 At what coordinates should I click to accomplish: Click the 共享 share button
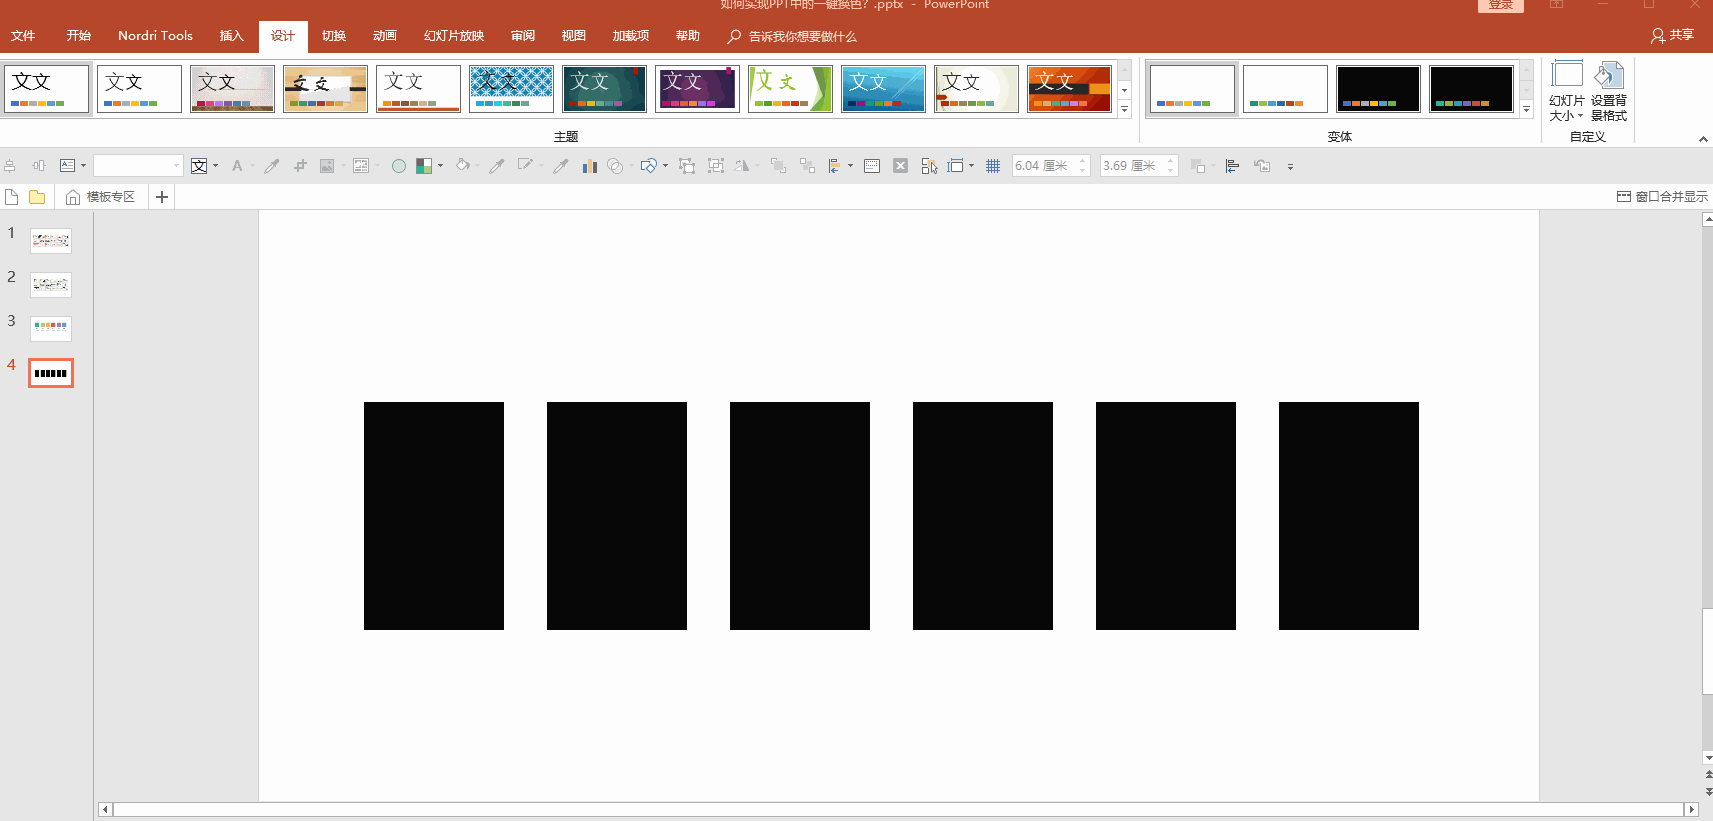(1672, 35)
